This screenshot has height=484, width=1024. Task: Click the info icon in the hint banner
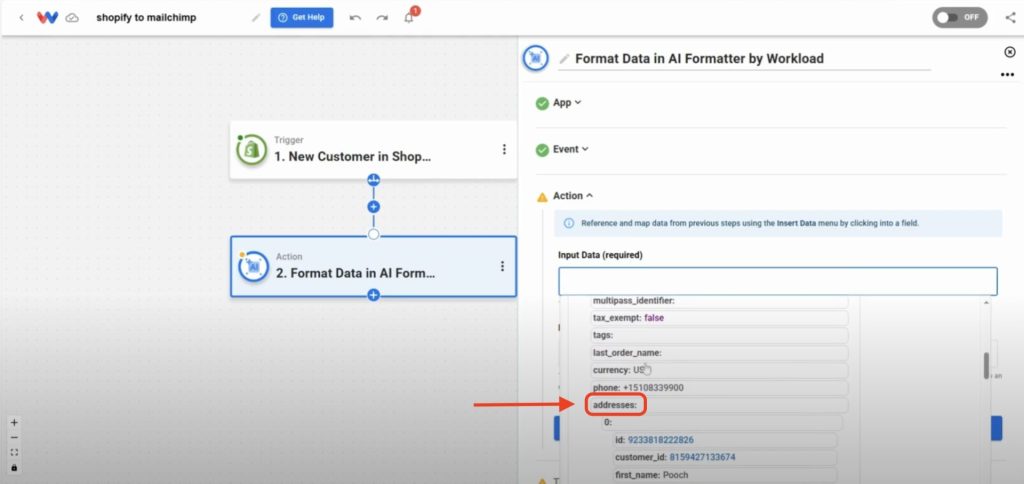(569, 223)
